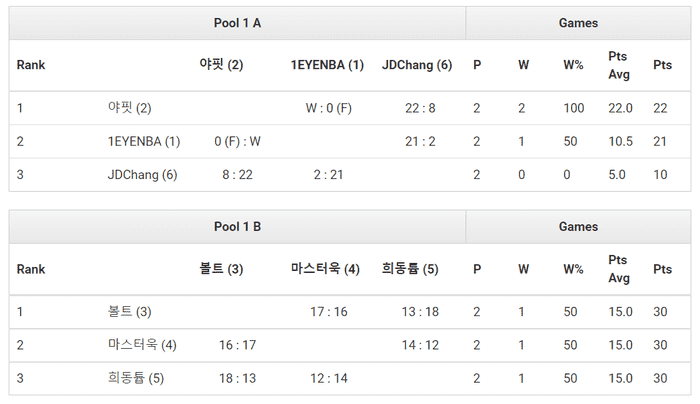Screen dimensions: 700x404
Task: Open the 21 : 2 match result
Action: (x=420, y=141)
